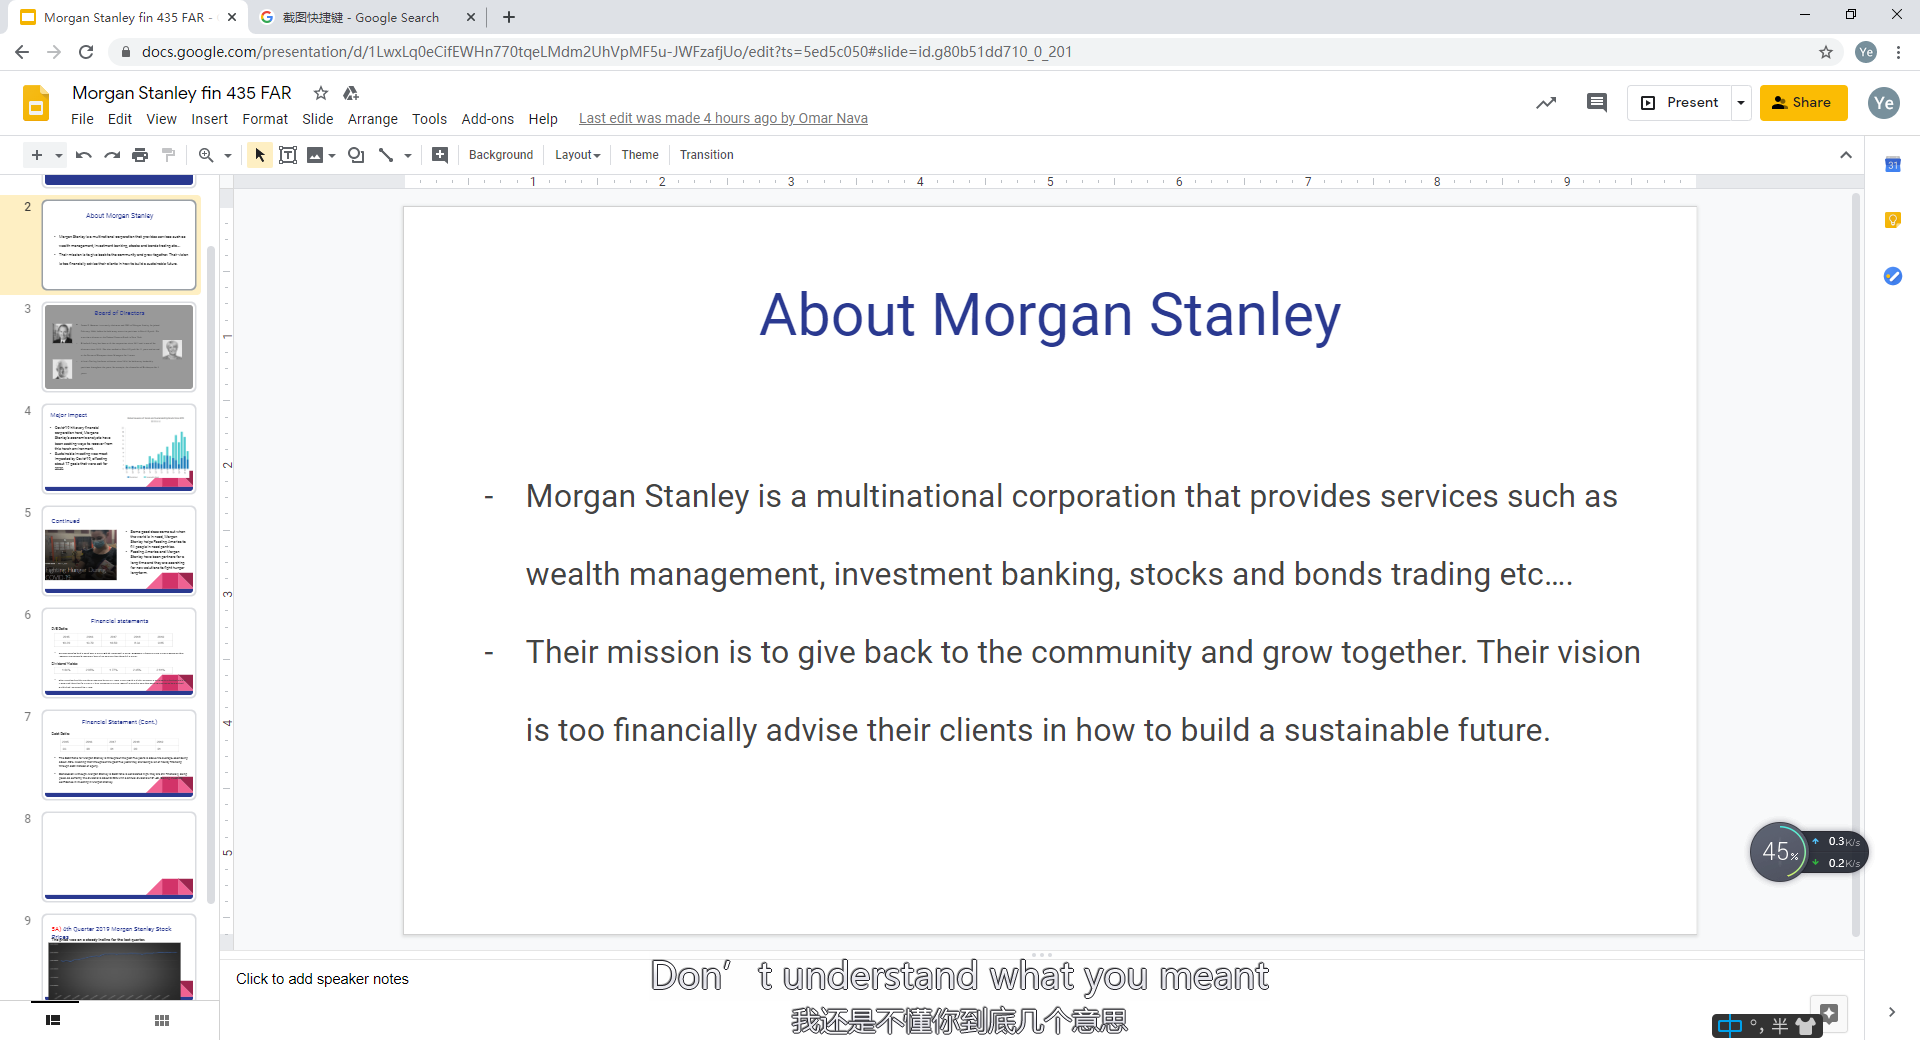Open Google Keep in the side panel
The image size is (1920, 1040).
[x=1893, y=220]
